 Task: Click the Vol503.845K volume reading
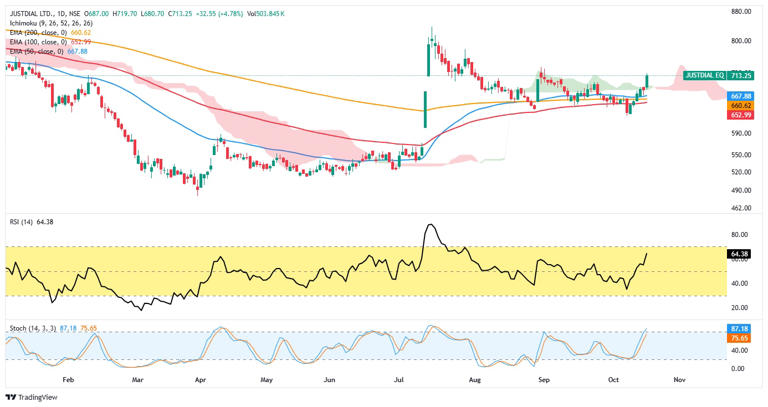(x=266, y=14)
